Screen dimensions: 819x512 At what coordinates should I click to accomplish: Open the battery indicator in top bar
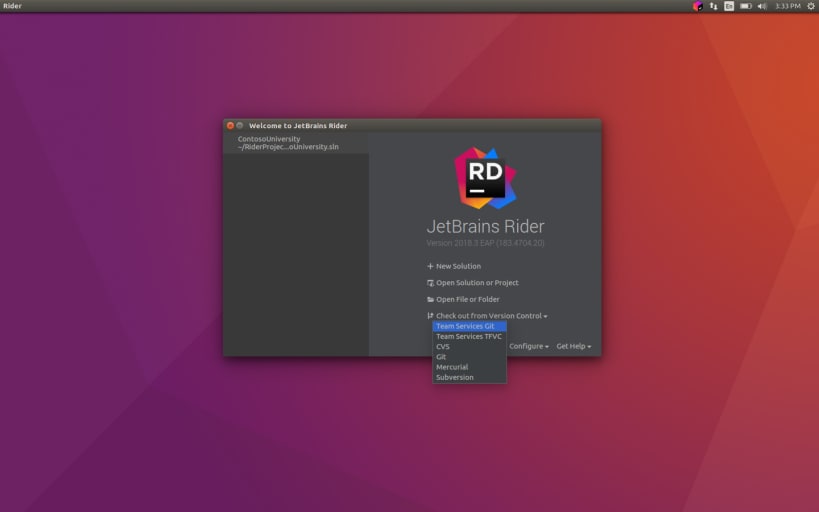[x=746, y=6]
